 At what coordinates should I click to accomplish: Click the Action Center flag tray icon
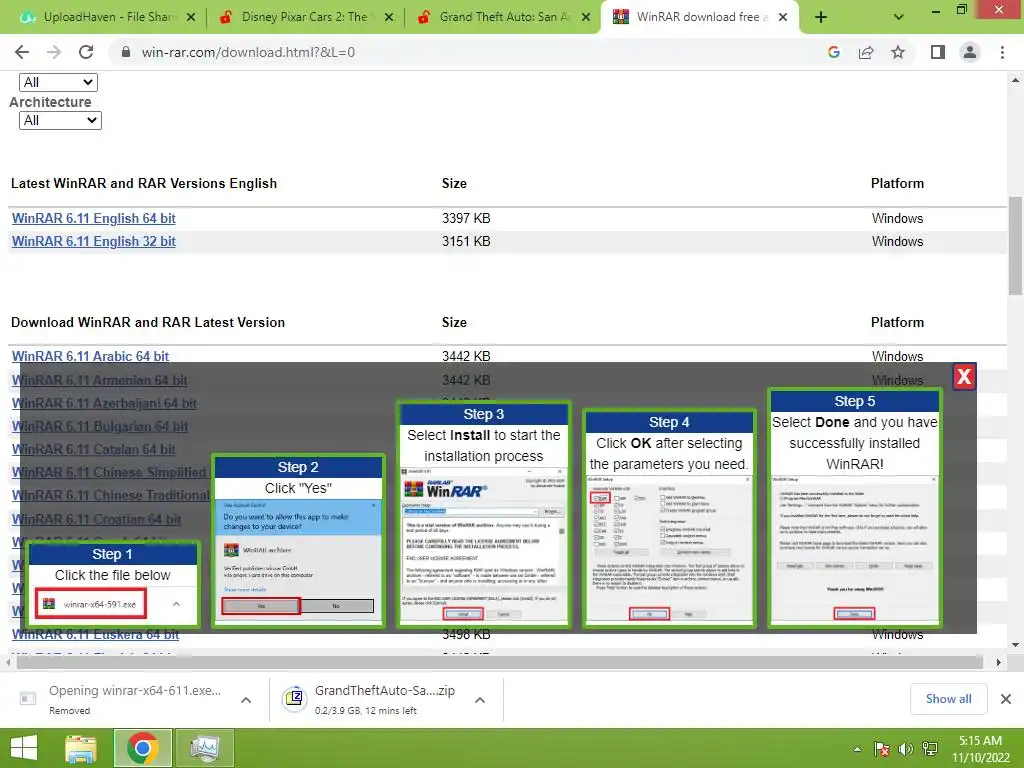pos(882,749)
